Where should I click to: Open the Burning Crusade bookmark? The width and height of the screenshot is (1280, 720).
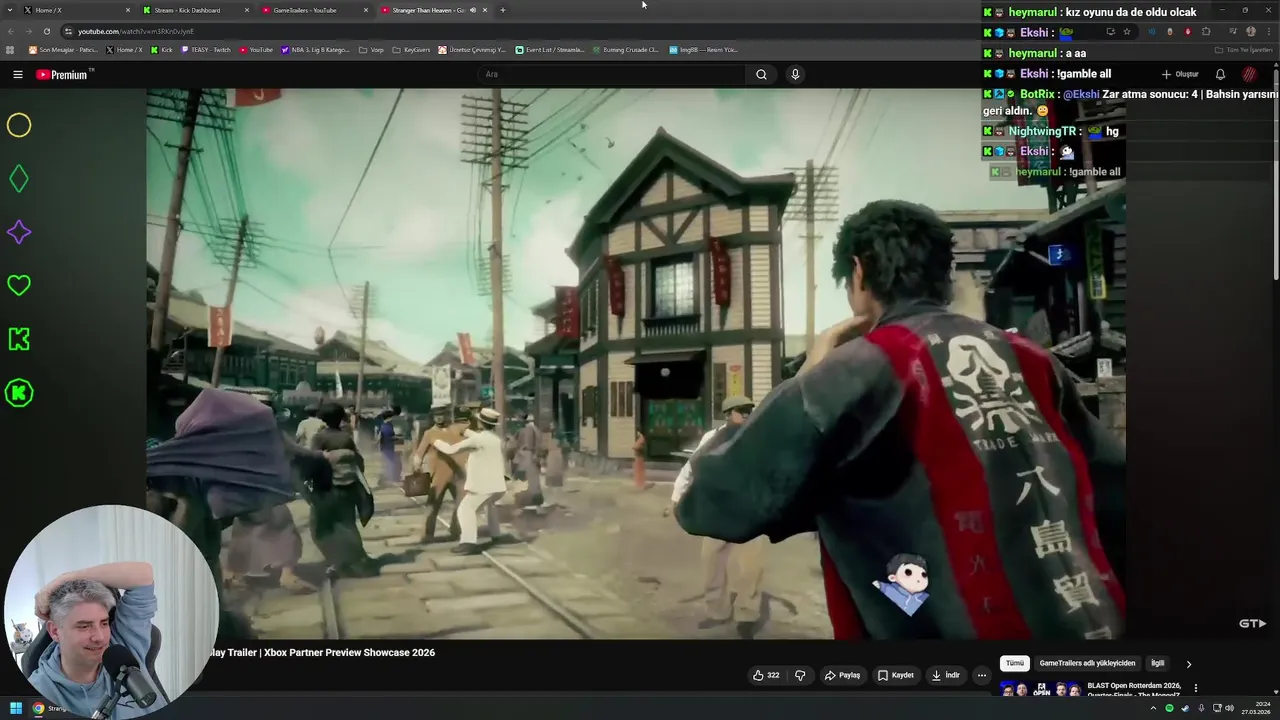coord(626,50)
